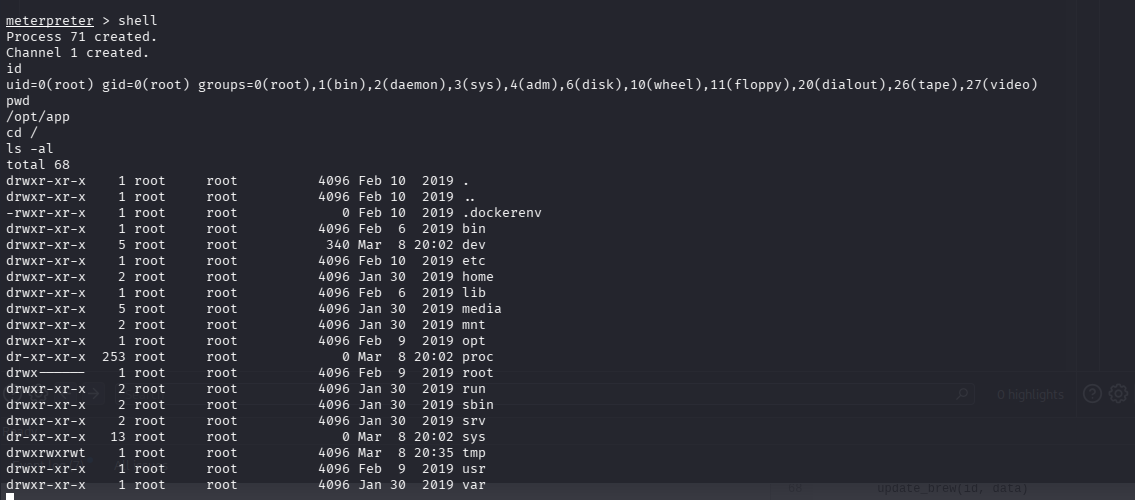Image resolution: width=1135 pixels, height=500 pixels.
Task: Click the 'root' directory name at row end
Action: pos(478,373)
